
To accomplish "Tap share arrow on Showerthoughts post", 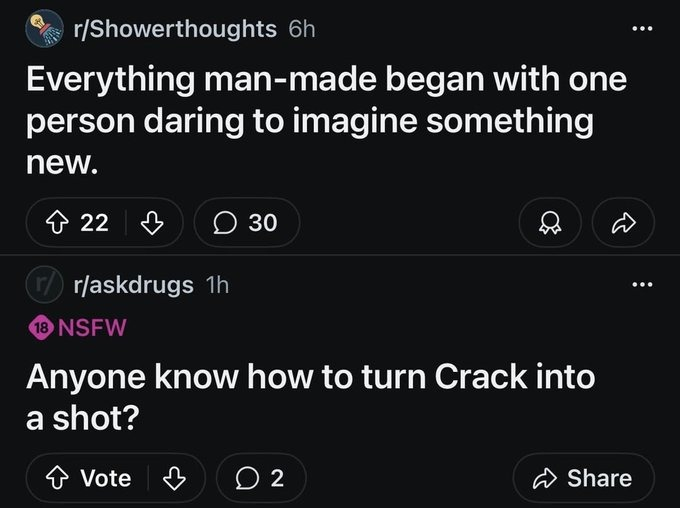I will coord(624,222).
